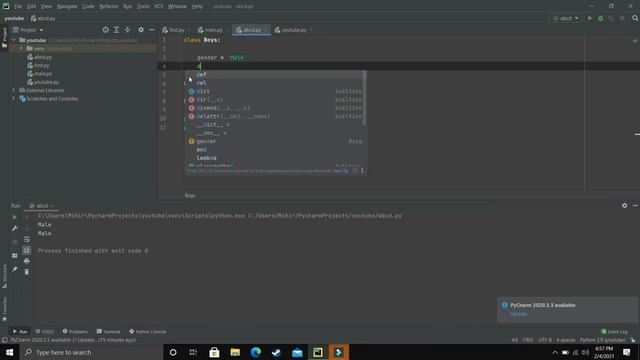The width and height of the screenshot is (640, 360).
Task: Choose 'lambda' from the completion popup
Action: point(276,158)
